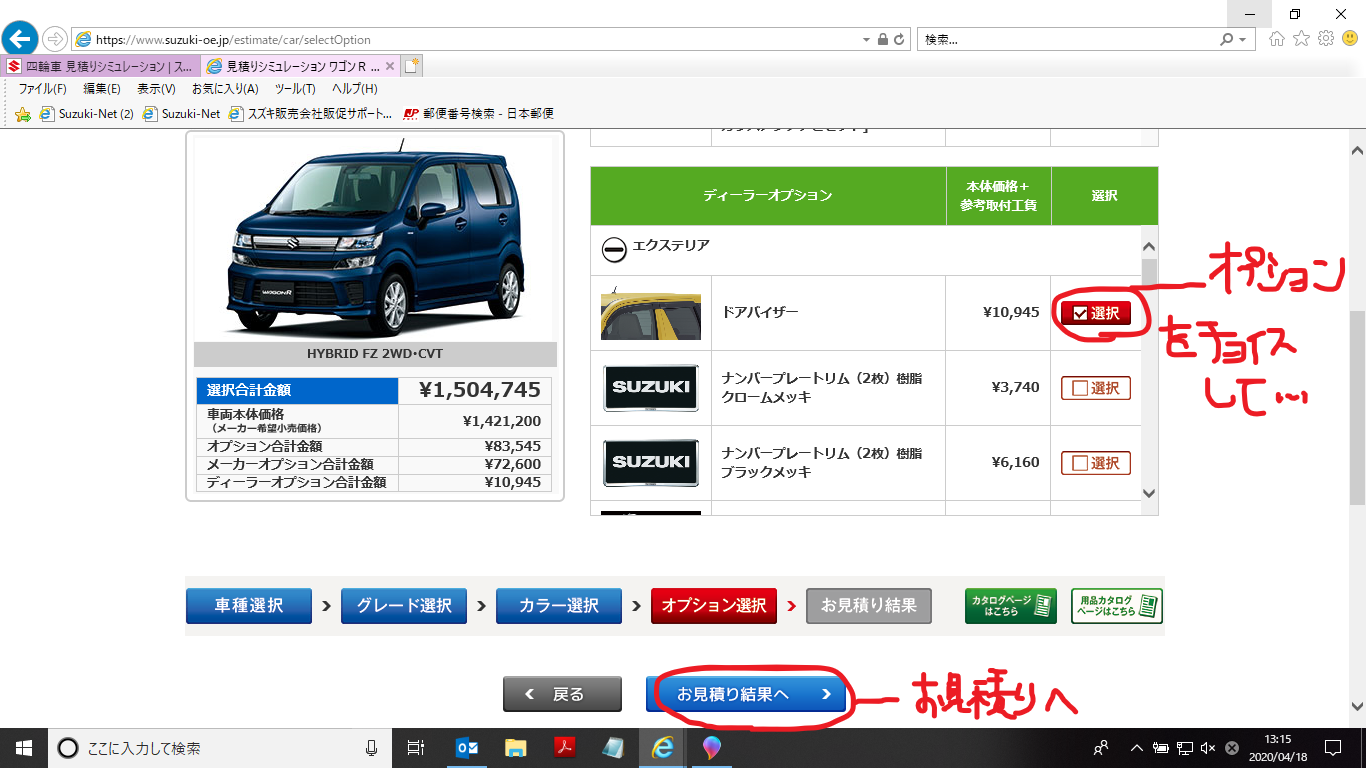Show hidden tray icons chevron
Screen dimensions: 1366x768
pyautogui.click(x=1137, y=747)
